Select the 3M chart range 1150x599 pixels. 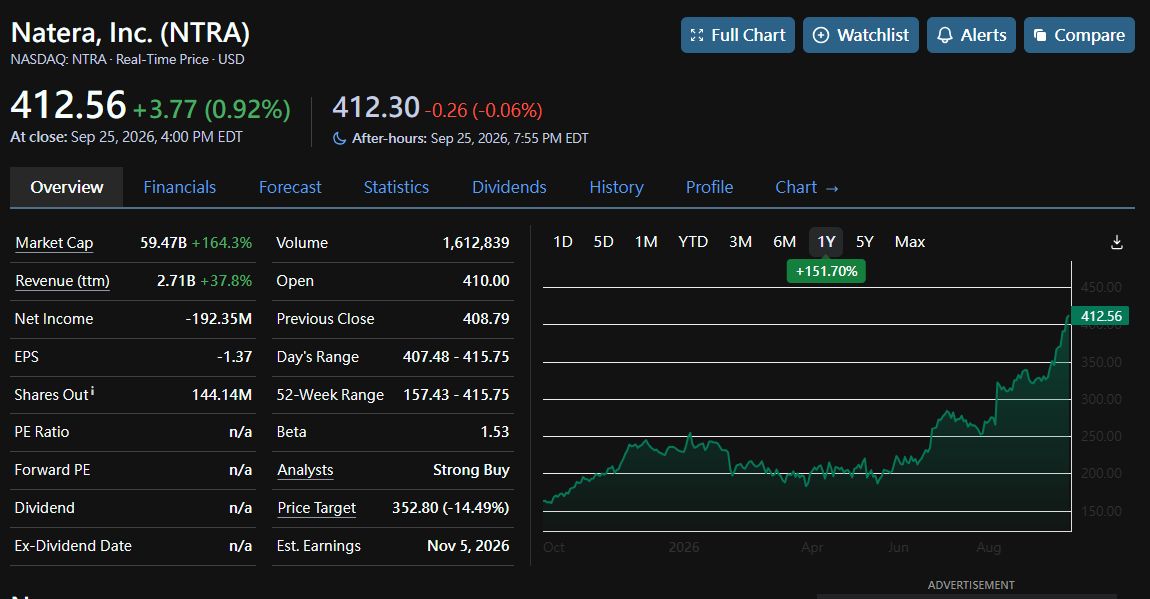coord(740,242)
